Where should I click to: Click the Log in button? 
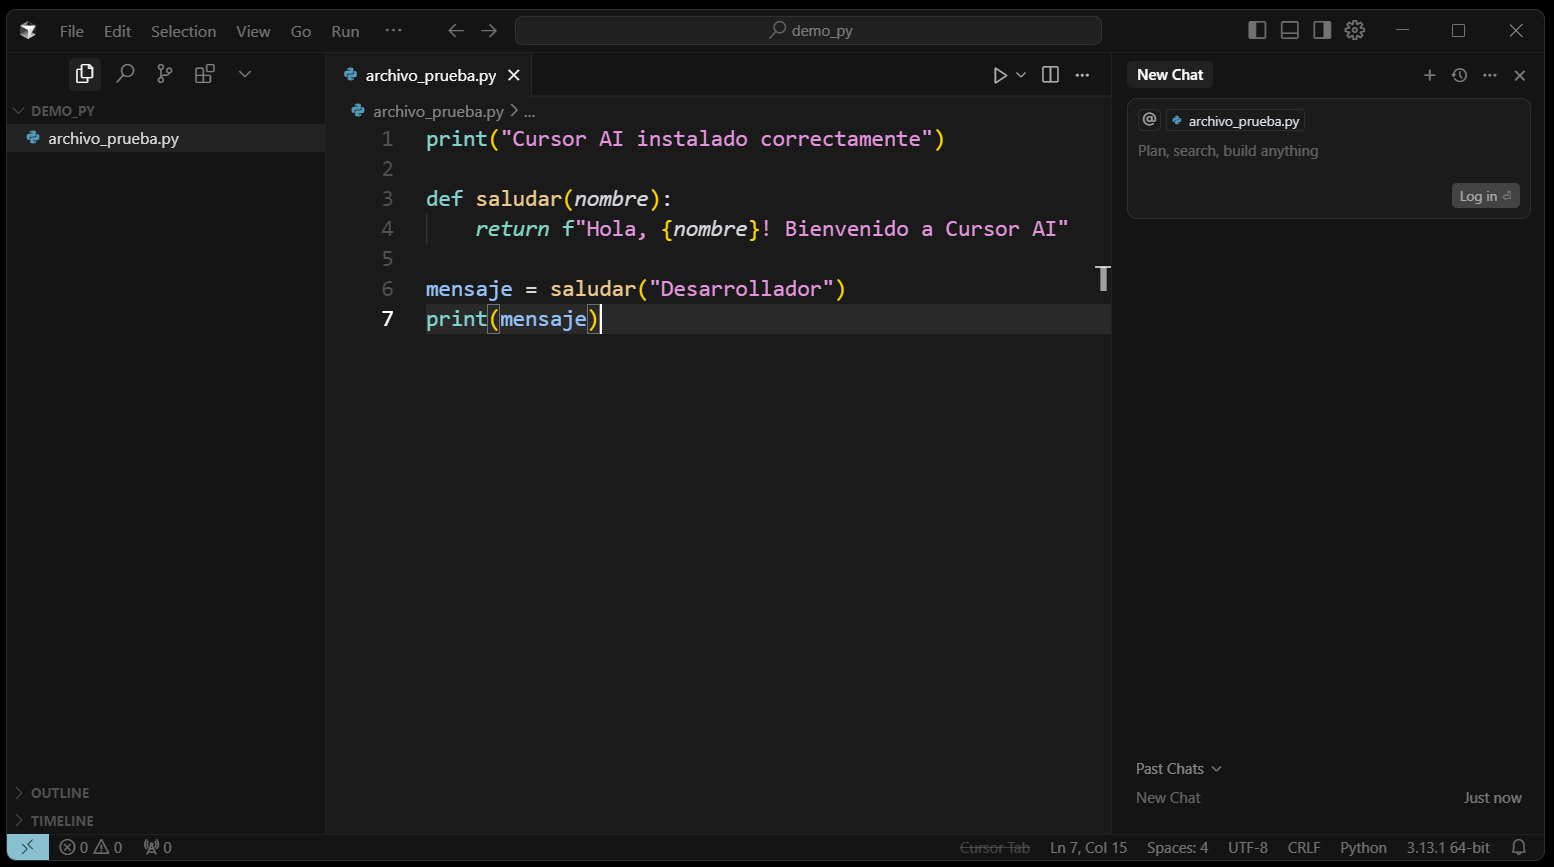point(1485,196)
